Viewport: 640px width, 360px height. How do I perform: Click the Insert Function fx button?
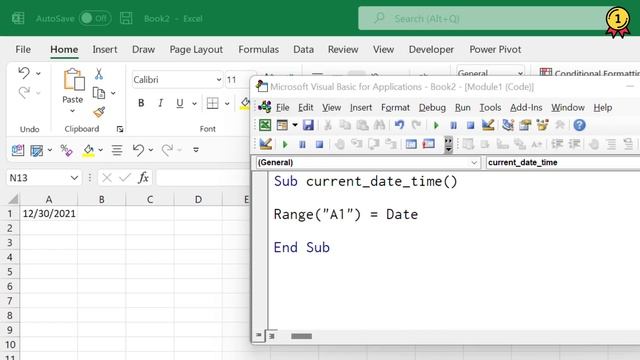pos(143,178)
